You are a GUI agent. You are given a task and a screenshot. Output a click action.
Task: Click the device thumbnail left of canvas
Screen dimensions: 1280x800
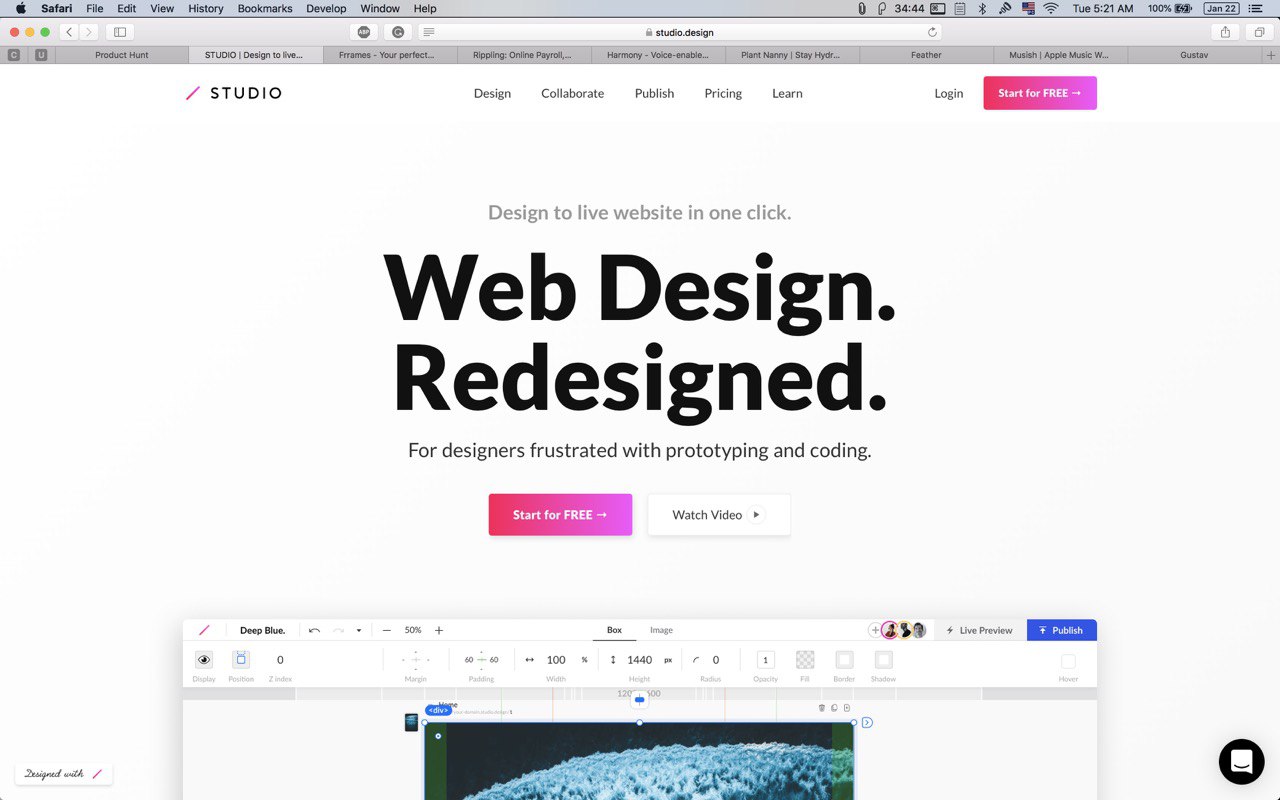[x=411, y=722]
